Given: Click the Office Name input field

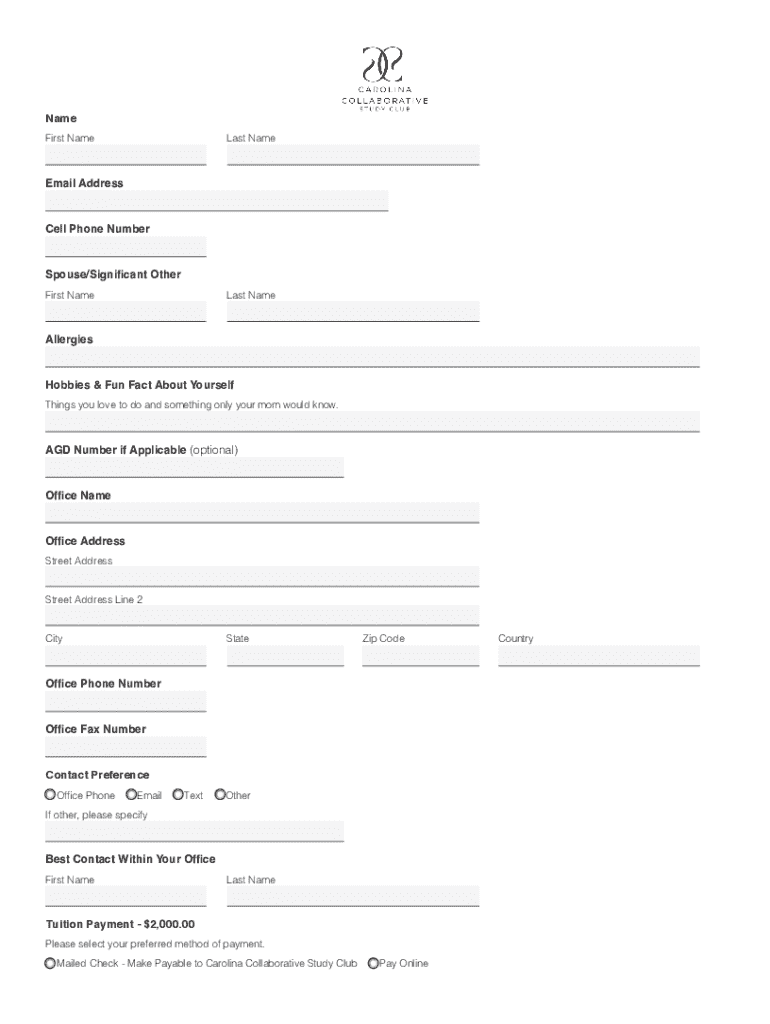Looking at the screenshot, I should point(262,513).
